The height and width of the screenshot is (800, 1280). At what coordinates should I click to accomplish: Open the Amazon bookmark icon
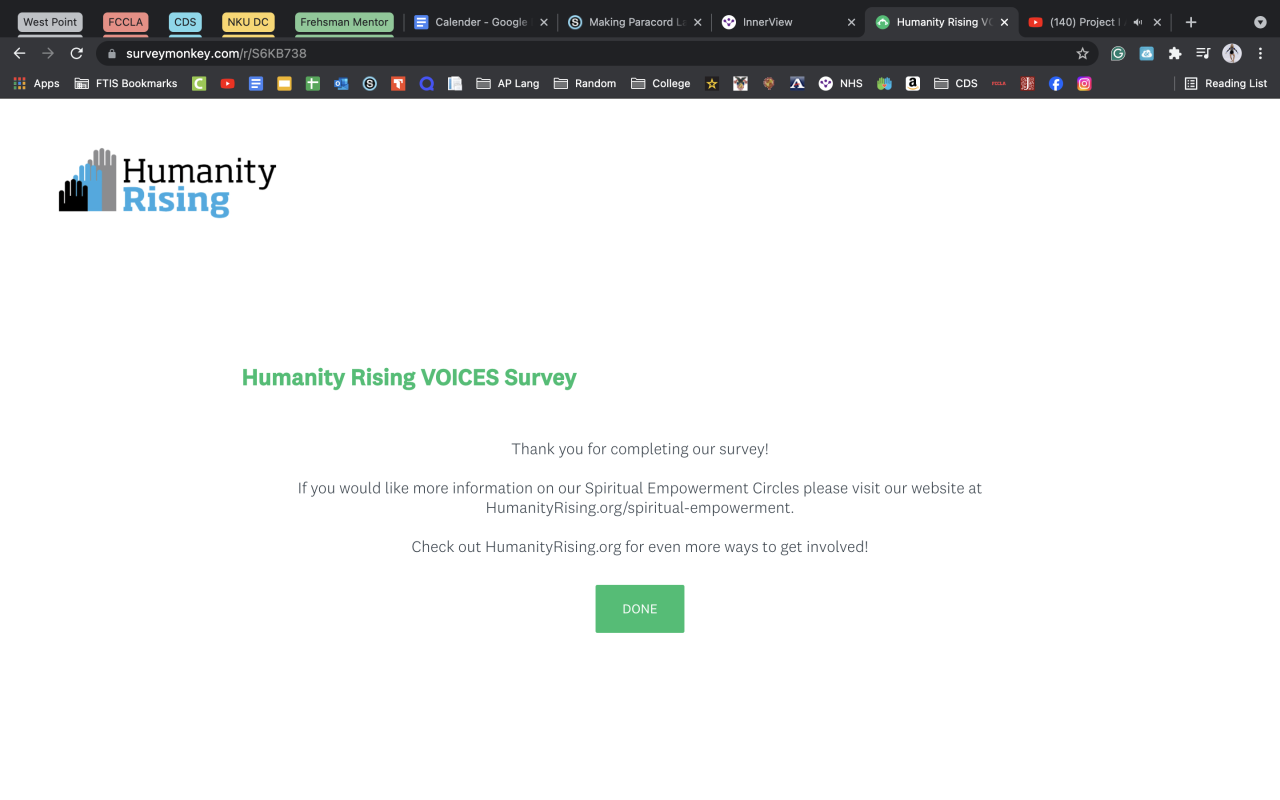tap(912, 84)
